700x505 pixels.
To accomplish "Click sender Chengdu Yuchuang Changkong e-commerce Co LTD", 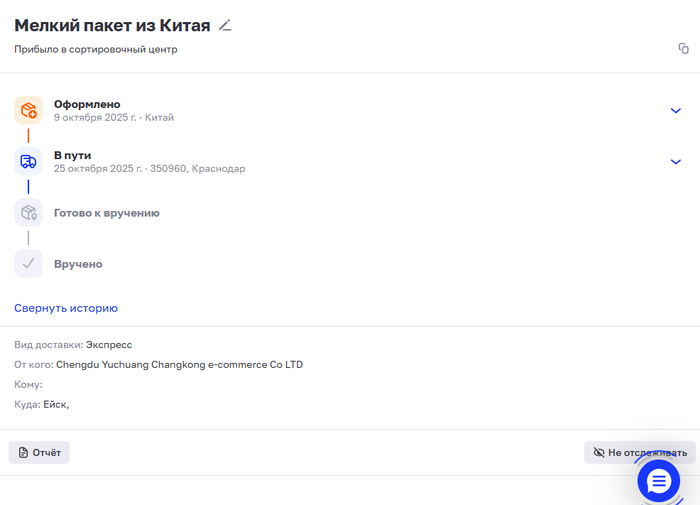I will coord(179,364).
